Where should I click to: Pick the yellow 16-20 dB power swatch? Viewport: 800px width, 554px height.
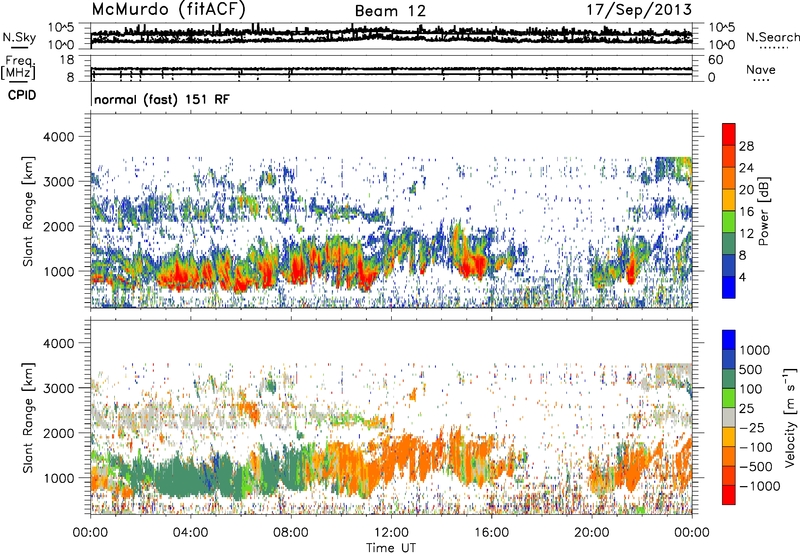coord(729,200)
